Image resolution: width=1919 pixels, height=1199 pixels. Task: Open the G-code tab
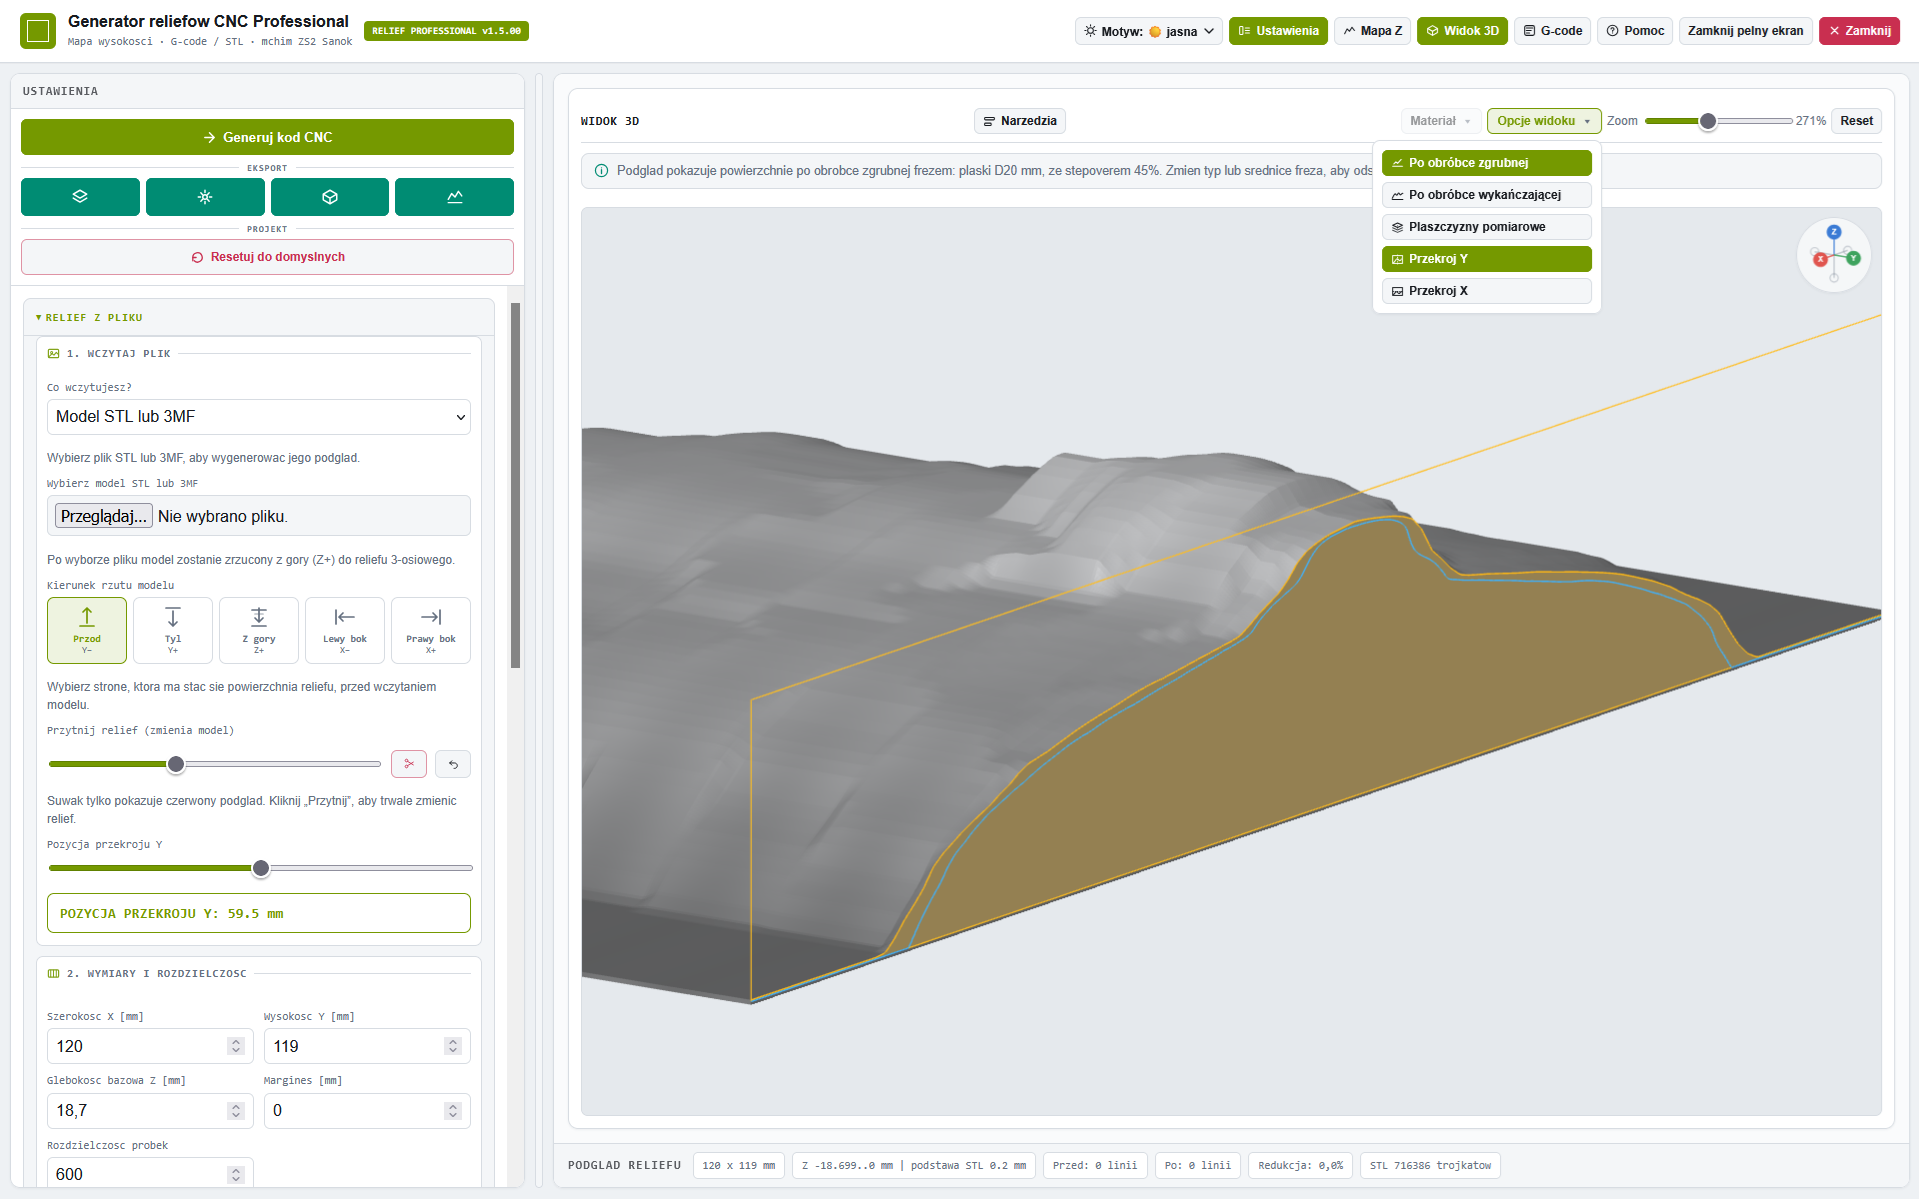tap(1552, 31)
